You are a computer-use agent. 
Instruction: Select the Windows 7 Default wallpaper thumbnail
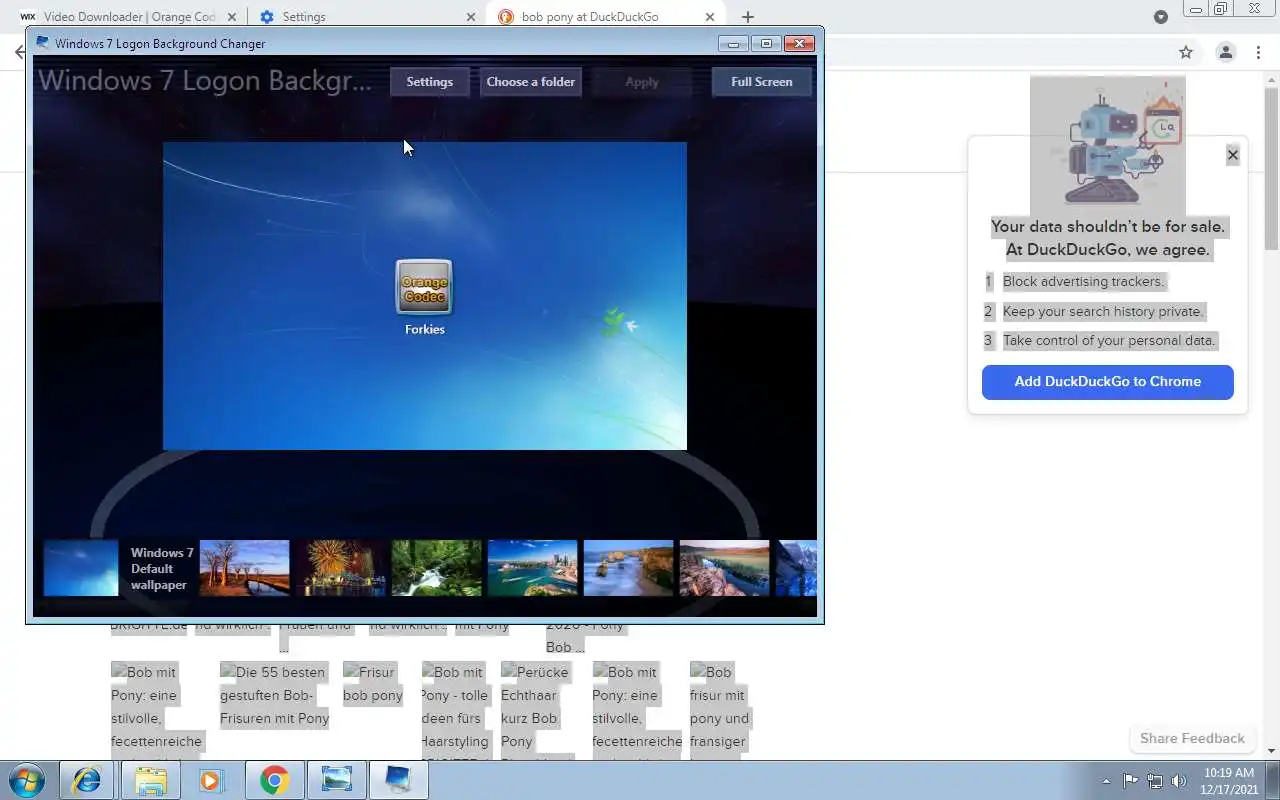81,568
